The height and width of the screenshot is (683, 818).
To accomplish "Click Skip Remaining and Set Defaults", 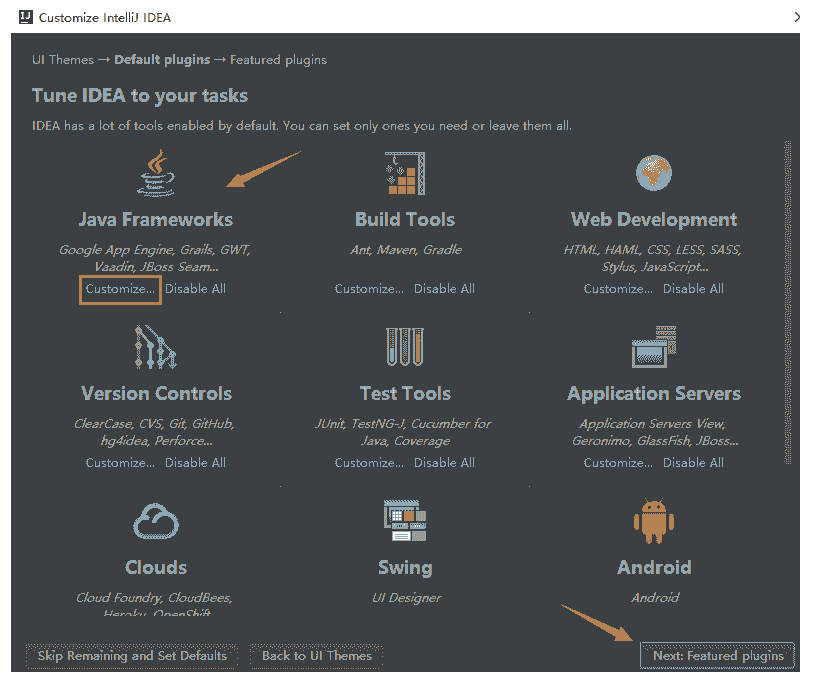I will [x=132, y=656].
